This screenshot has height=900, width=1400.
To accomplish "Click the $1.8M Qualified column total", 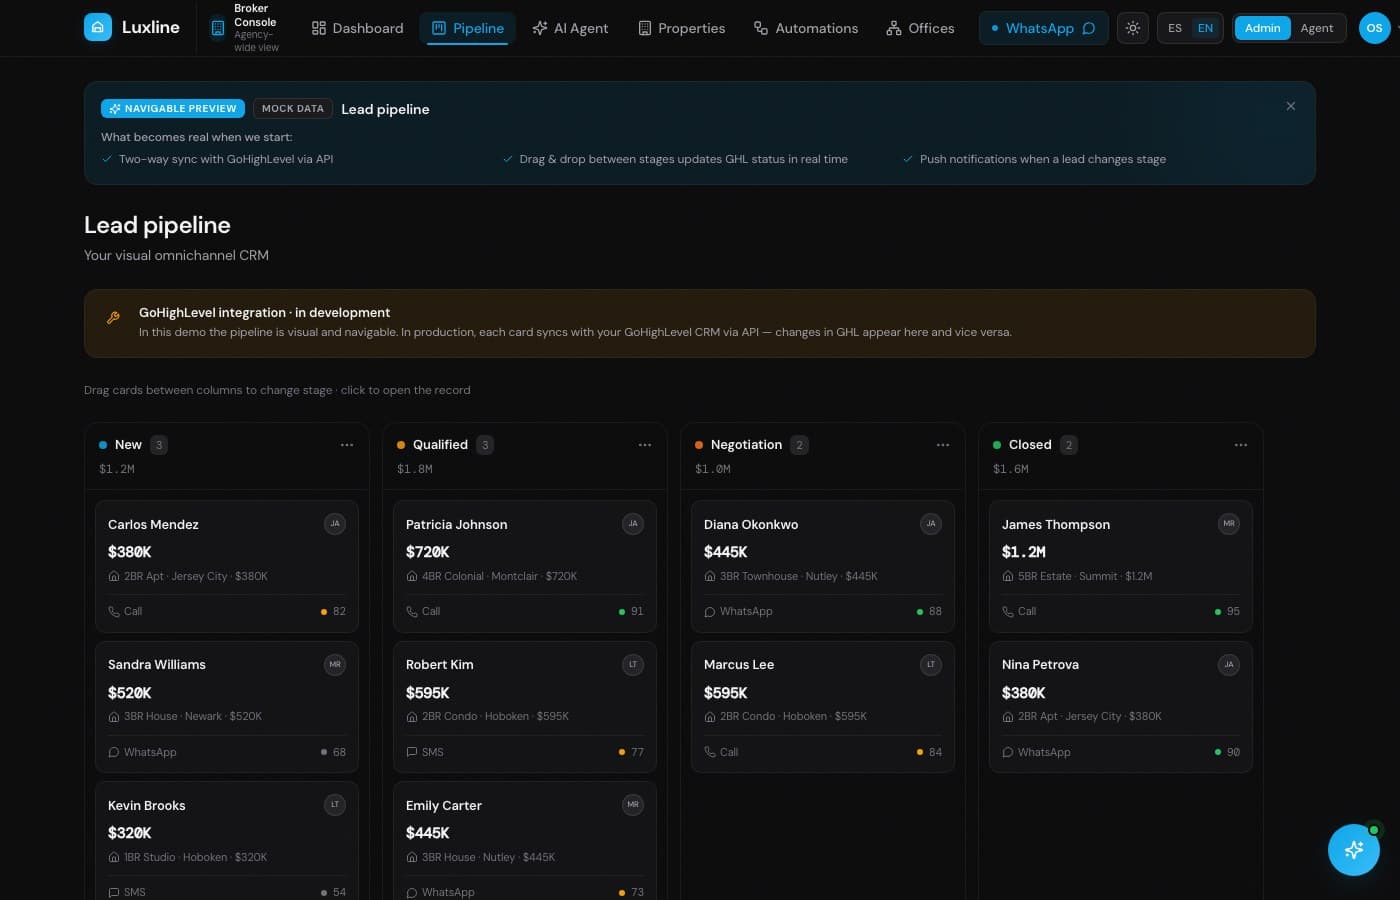I will tap(415, 469).
